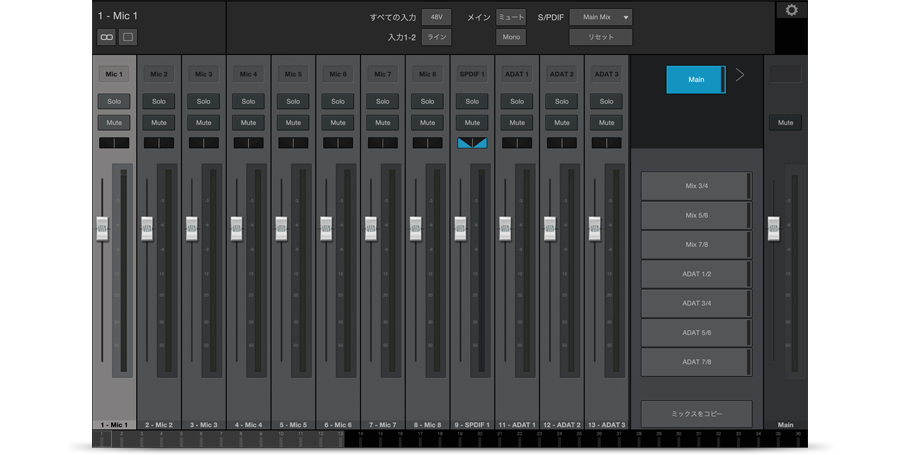Mute the Mic 7 channel
Viewport: 900px width, 455px height.
click(x=382, y=123)
